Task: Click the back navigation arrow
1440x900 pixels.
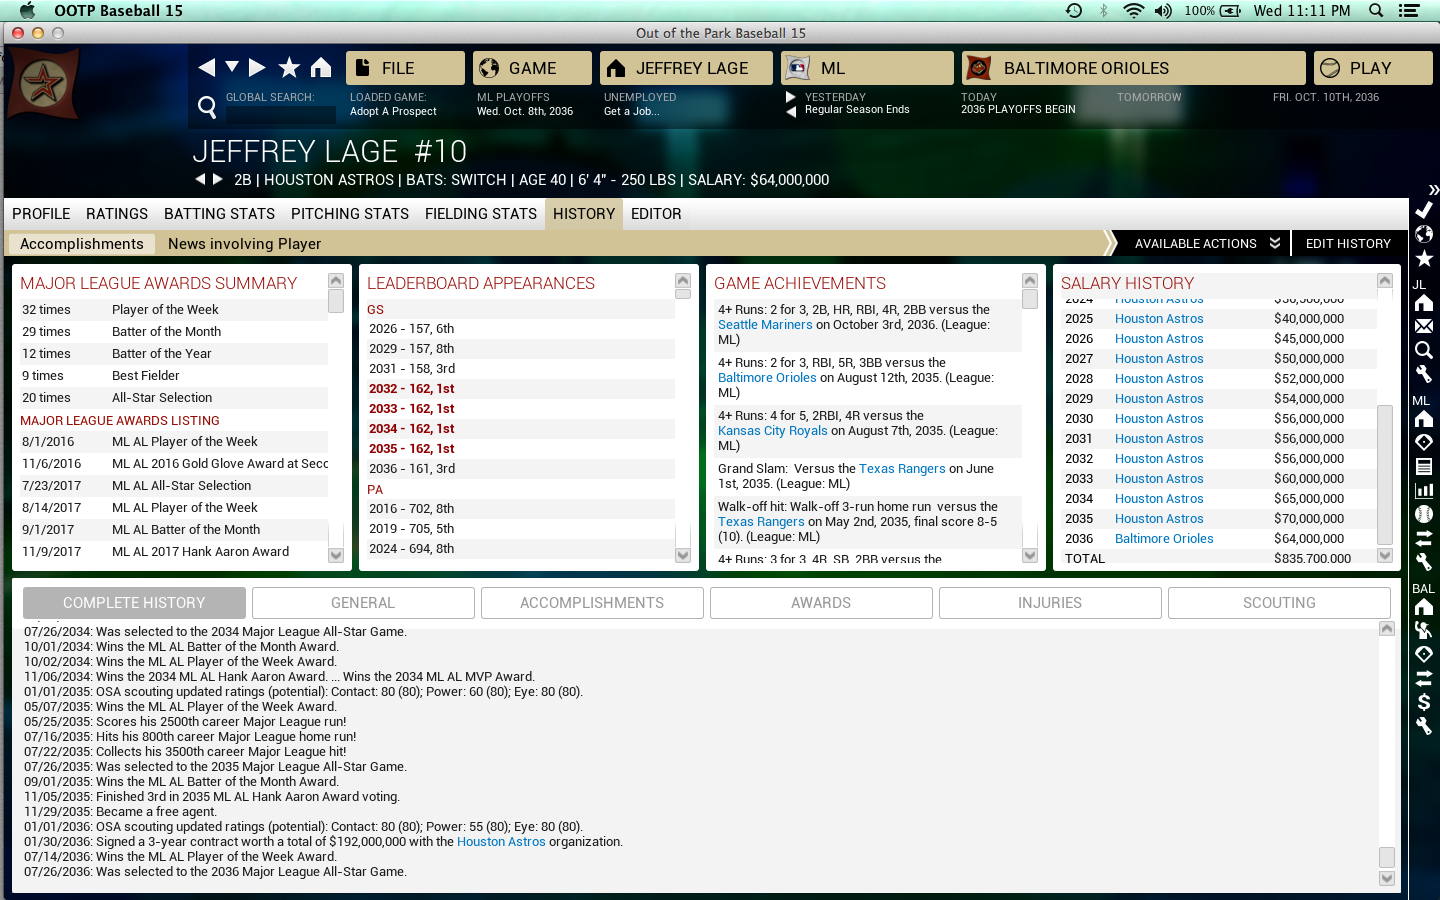Action: [x=207, y=67]
